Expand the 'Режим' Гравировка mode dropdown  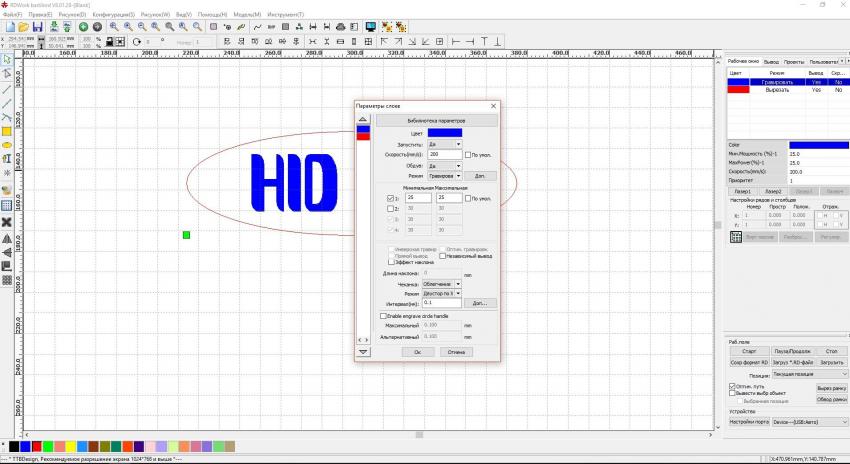pyautogui.click(x=444, y=176)
